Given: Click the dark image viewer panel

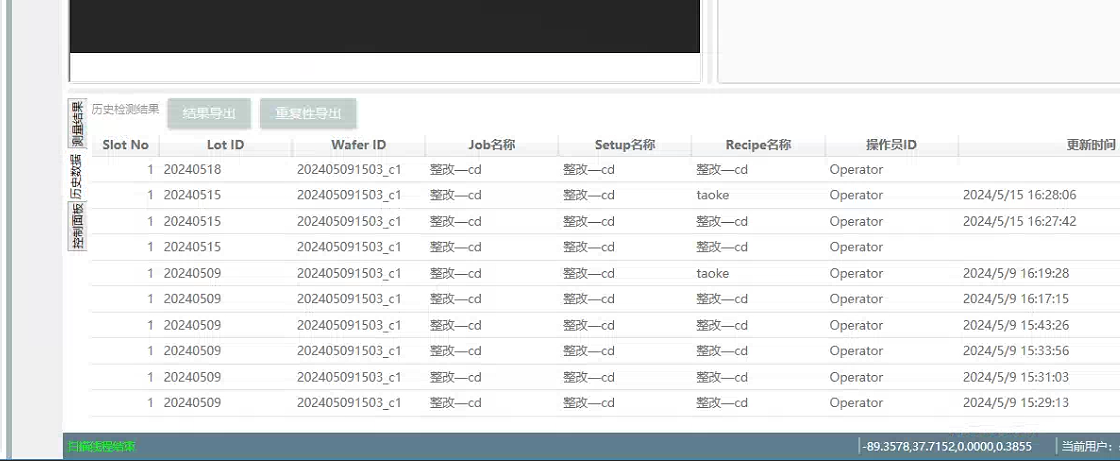Looking at the screenshot, I should (384, 26).
